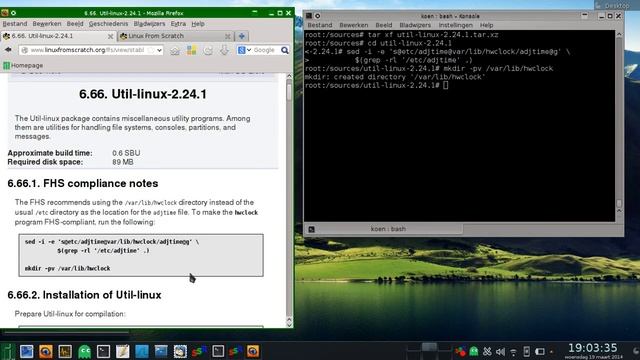Open the battery icon in system tray
This screenshot has width=640, height=360.
[x=540, y=351]
